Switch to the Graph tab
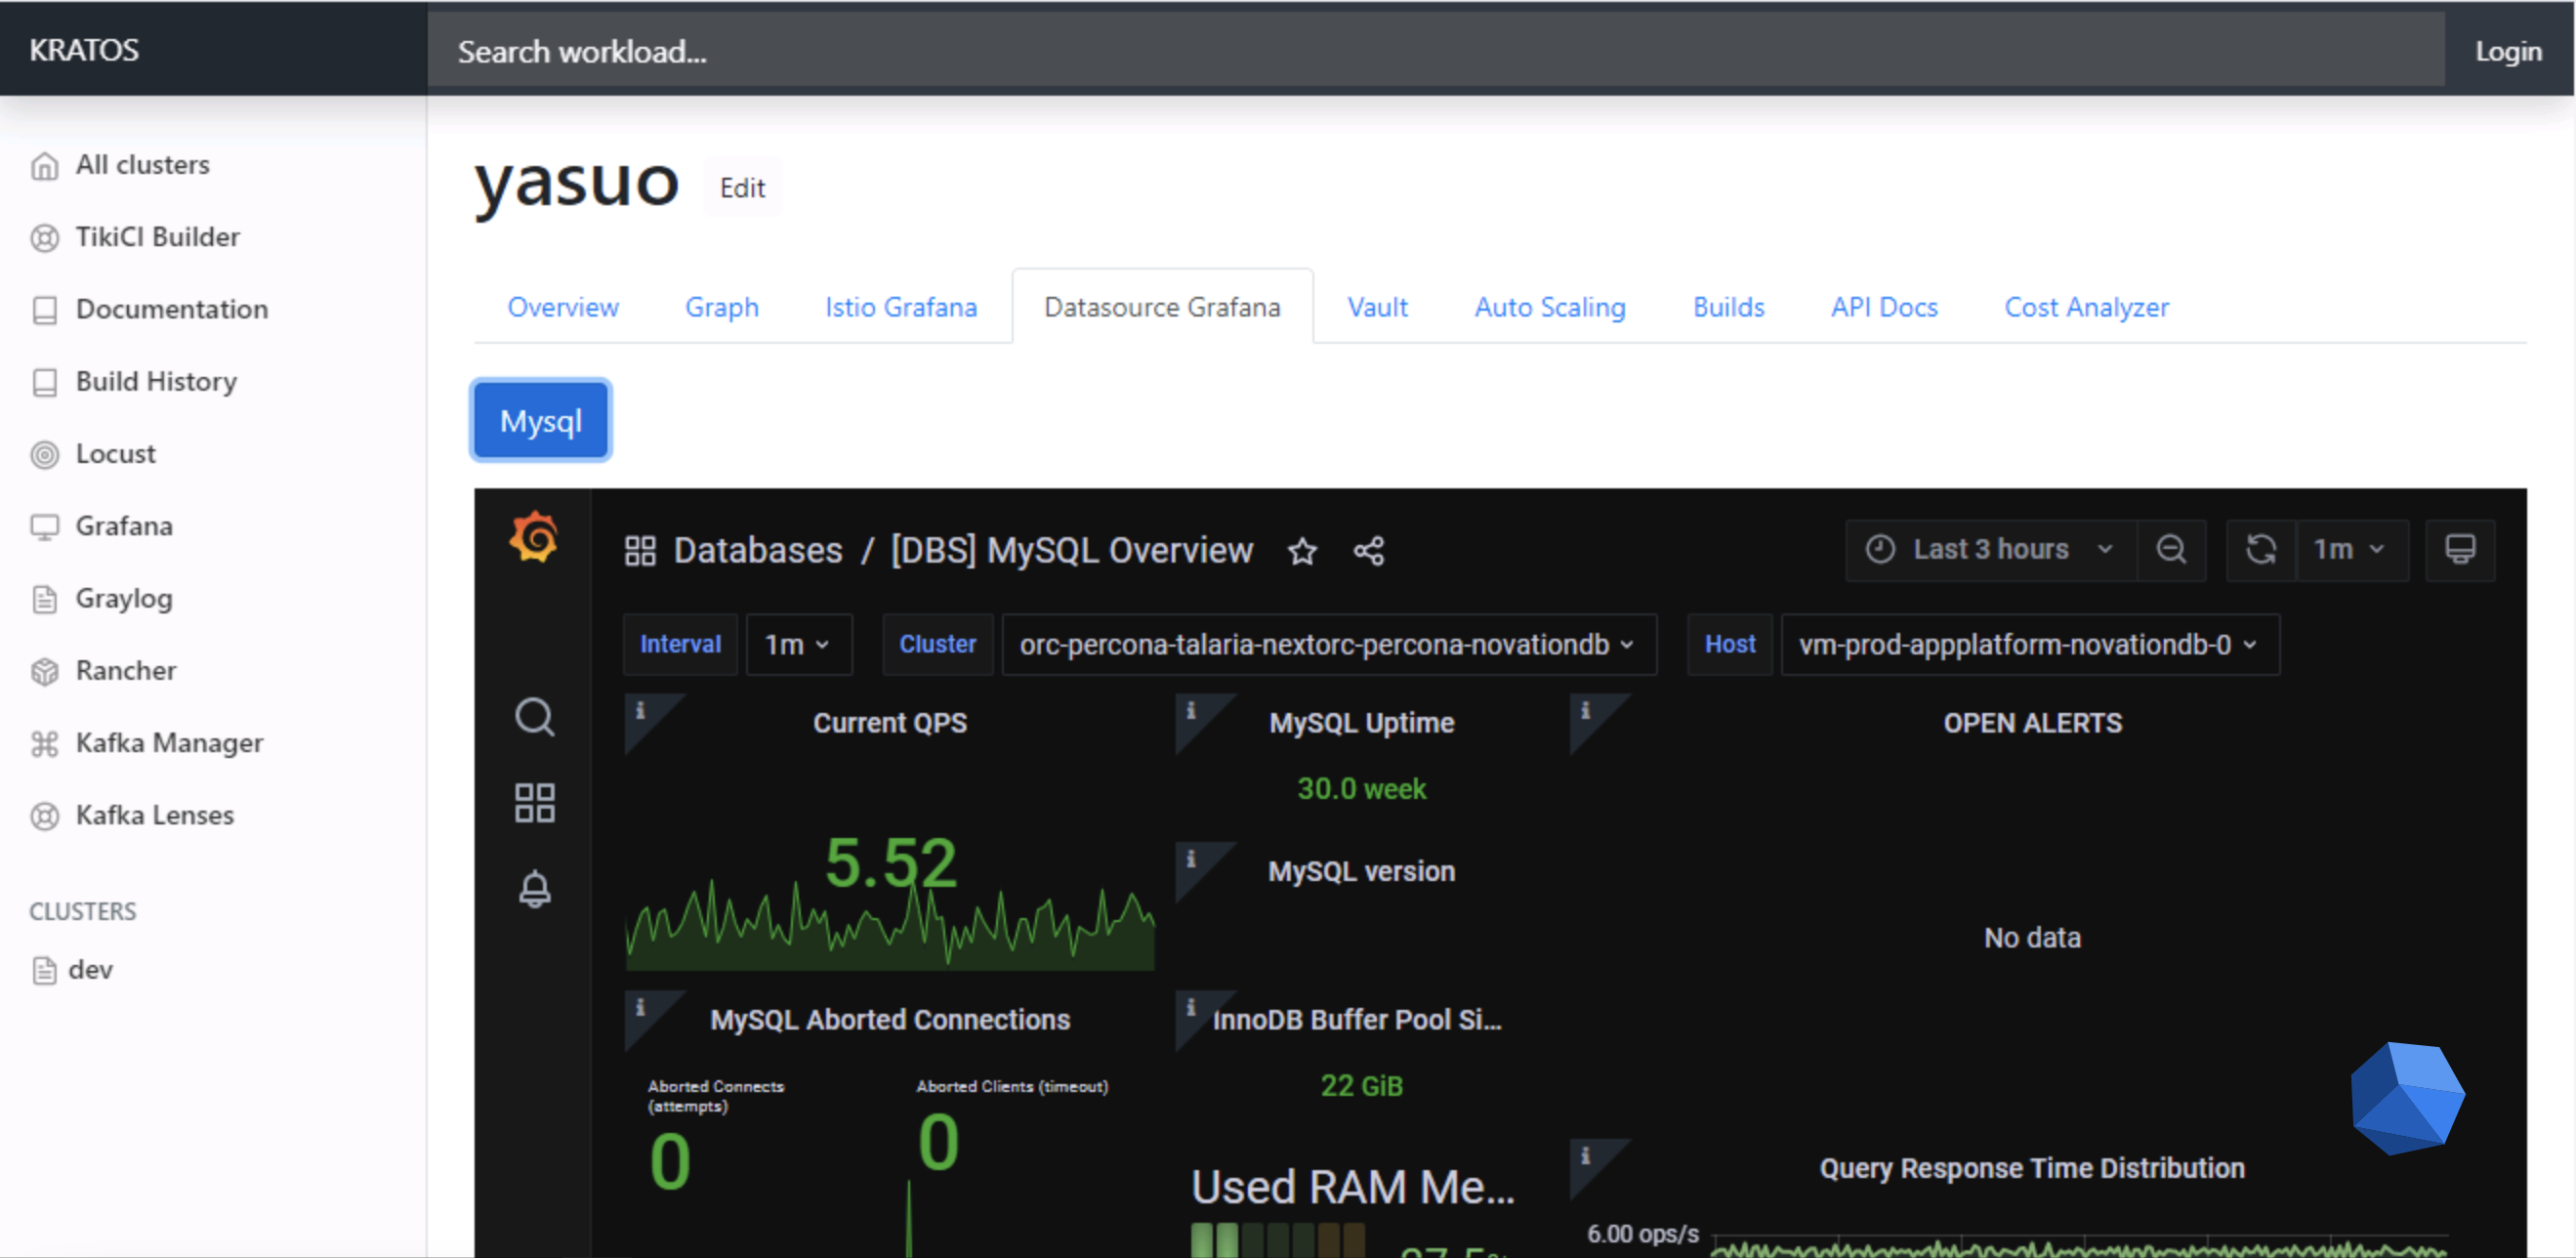This screenshot has height=1258, width=2576. tap(721, 307)
